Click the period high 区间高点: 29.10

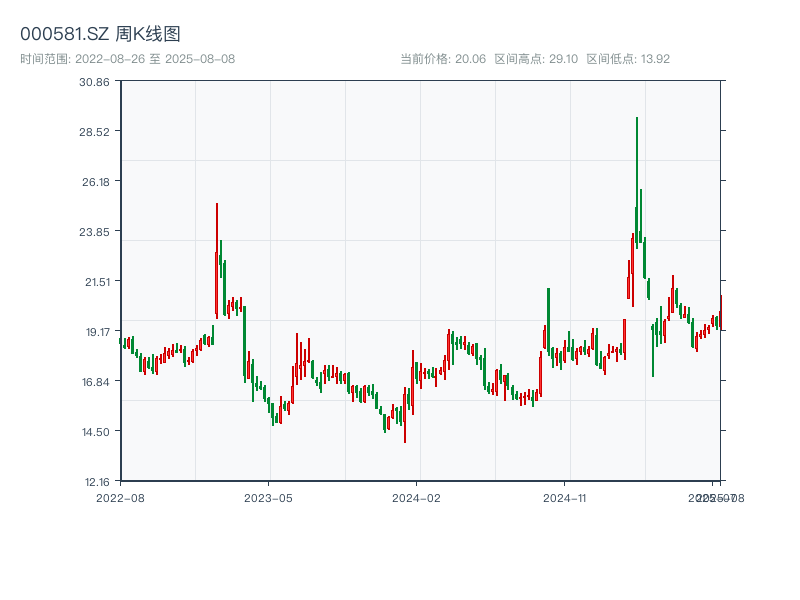coord(536,59)
